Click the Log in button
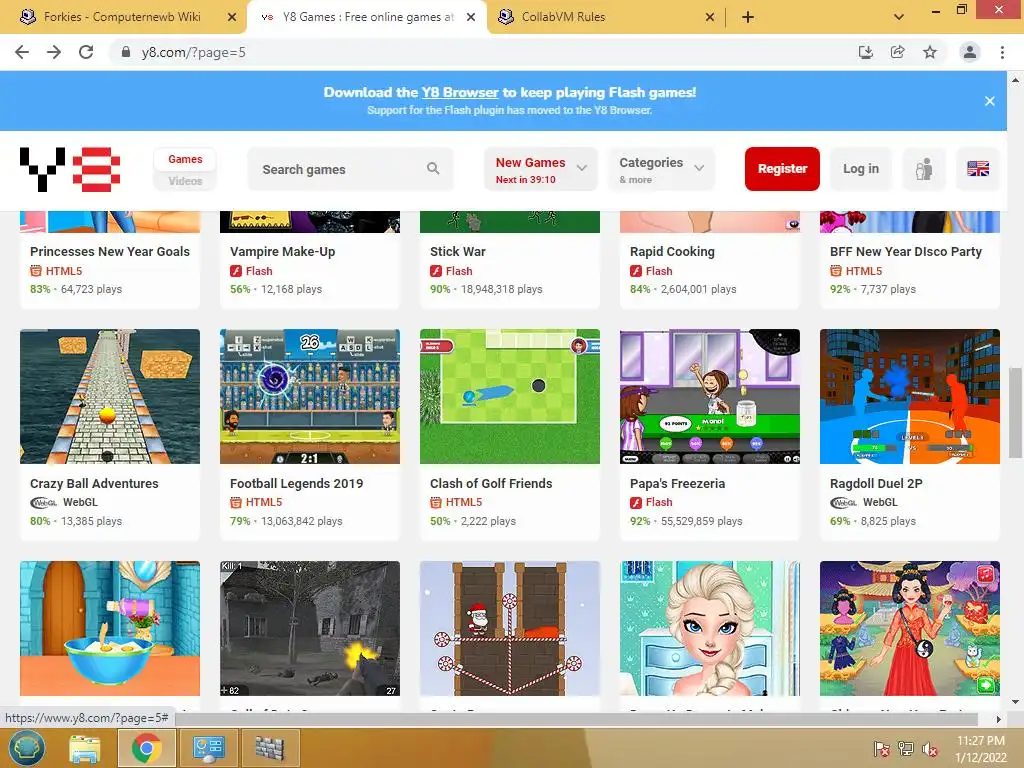Viewport: 1024px width, 768px height. [x=860, y=169]
